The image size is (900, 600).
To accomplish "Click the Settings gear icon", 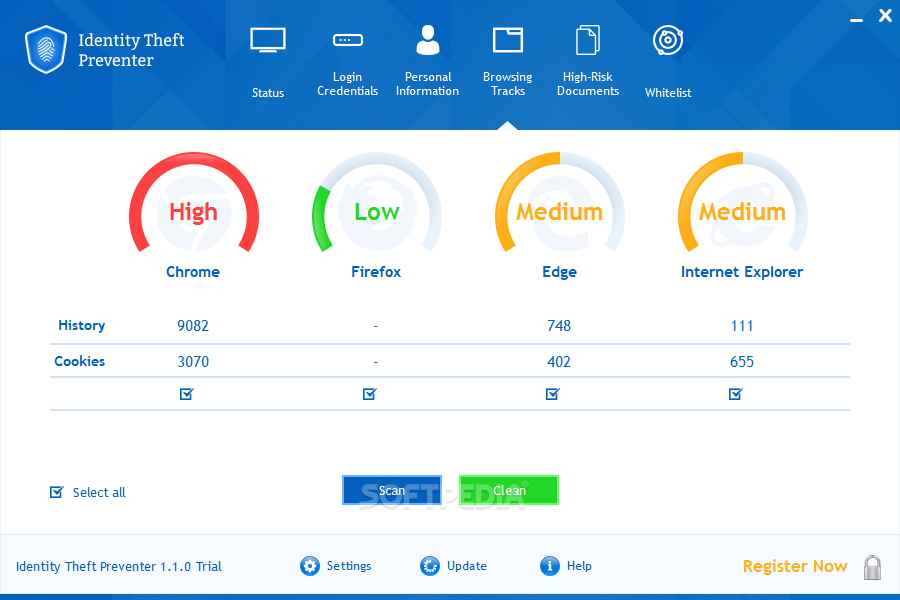I will point(310,566).
